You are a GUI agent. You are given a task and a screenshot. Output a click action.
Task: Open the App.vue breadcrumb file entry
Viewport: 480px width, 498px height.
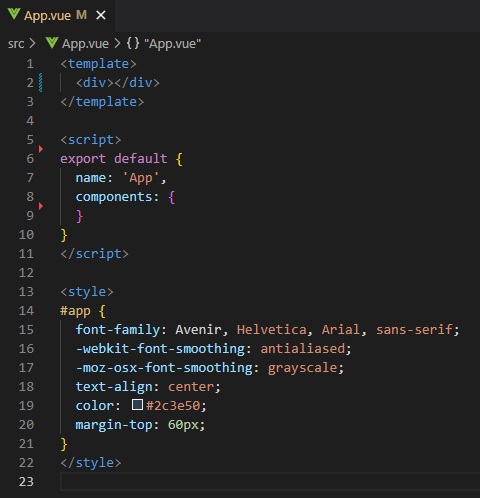(x=85, y=44)
